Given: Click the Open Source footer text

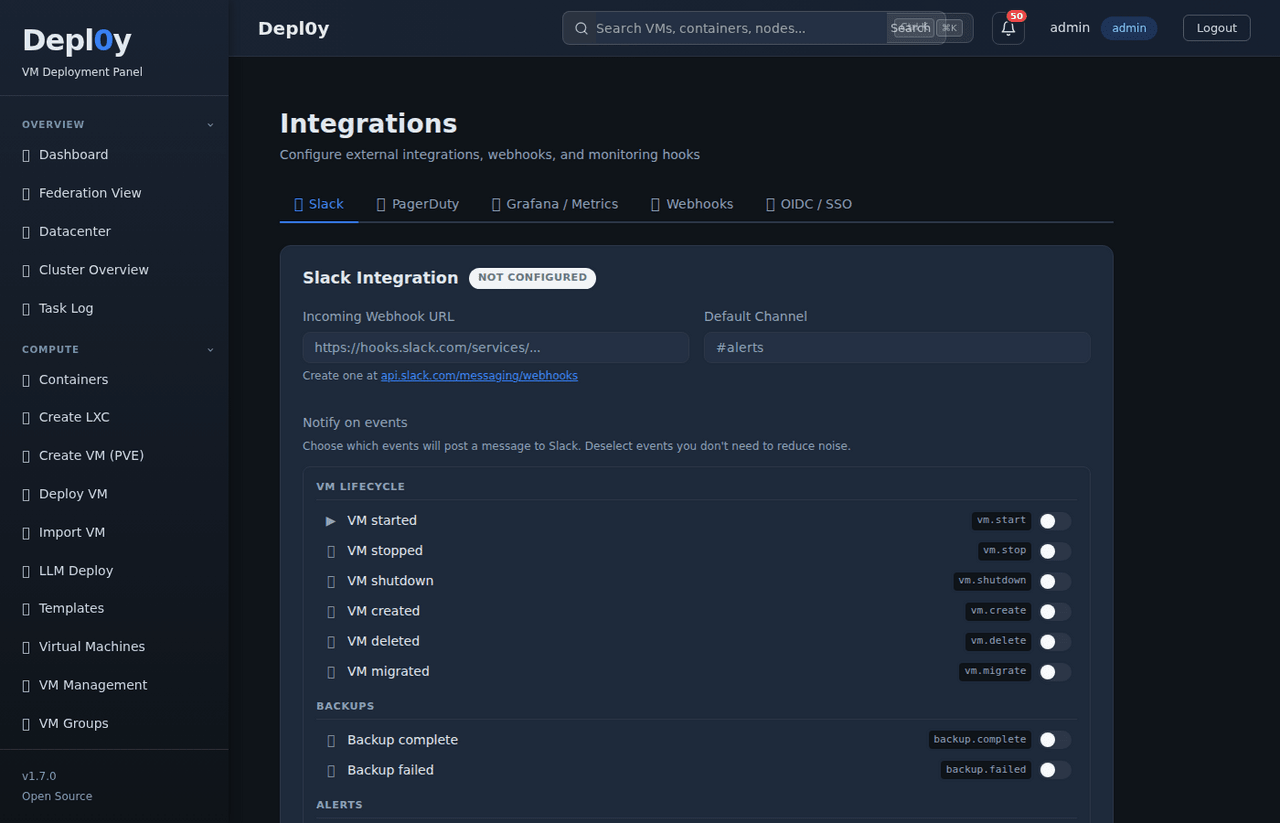Looking at the screenshot, I should (57, 797).
